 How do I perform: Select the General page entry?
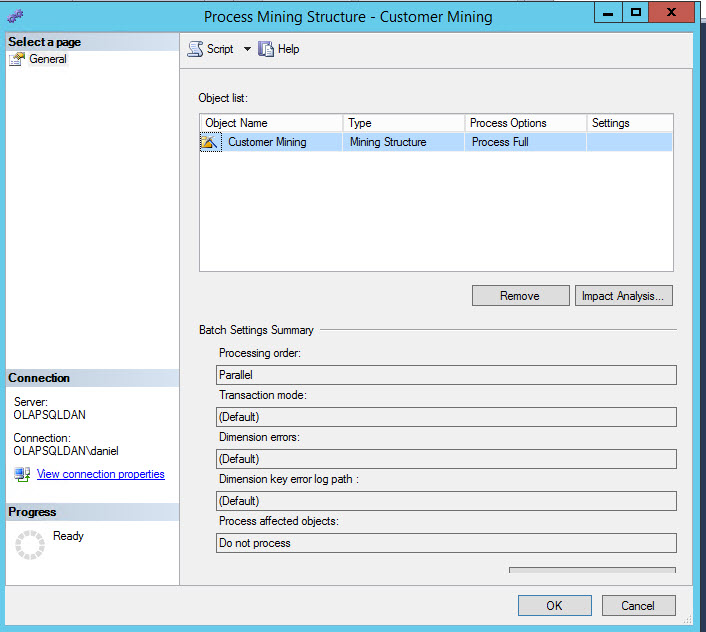coord(48,59)
